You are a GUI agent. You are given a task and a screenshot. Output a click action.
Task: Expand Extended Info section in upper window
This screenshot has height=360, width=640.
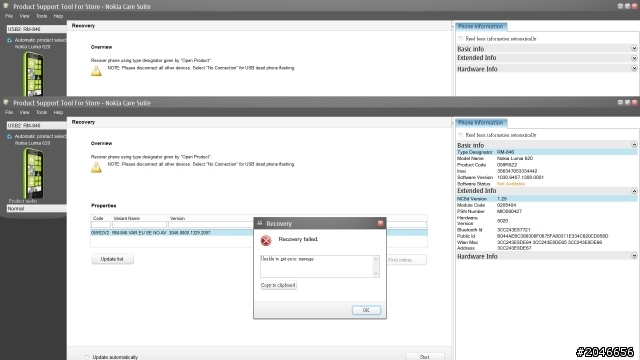(x=634, y=58)
